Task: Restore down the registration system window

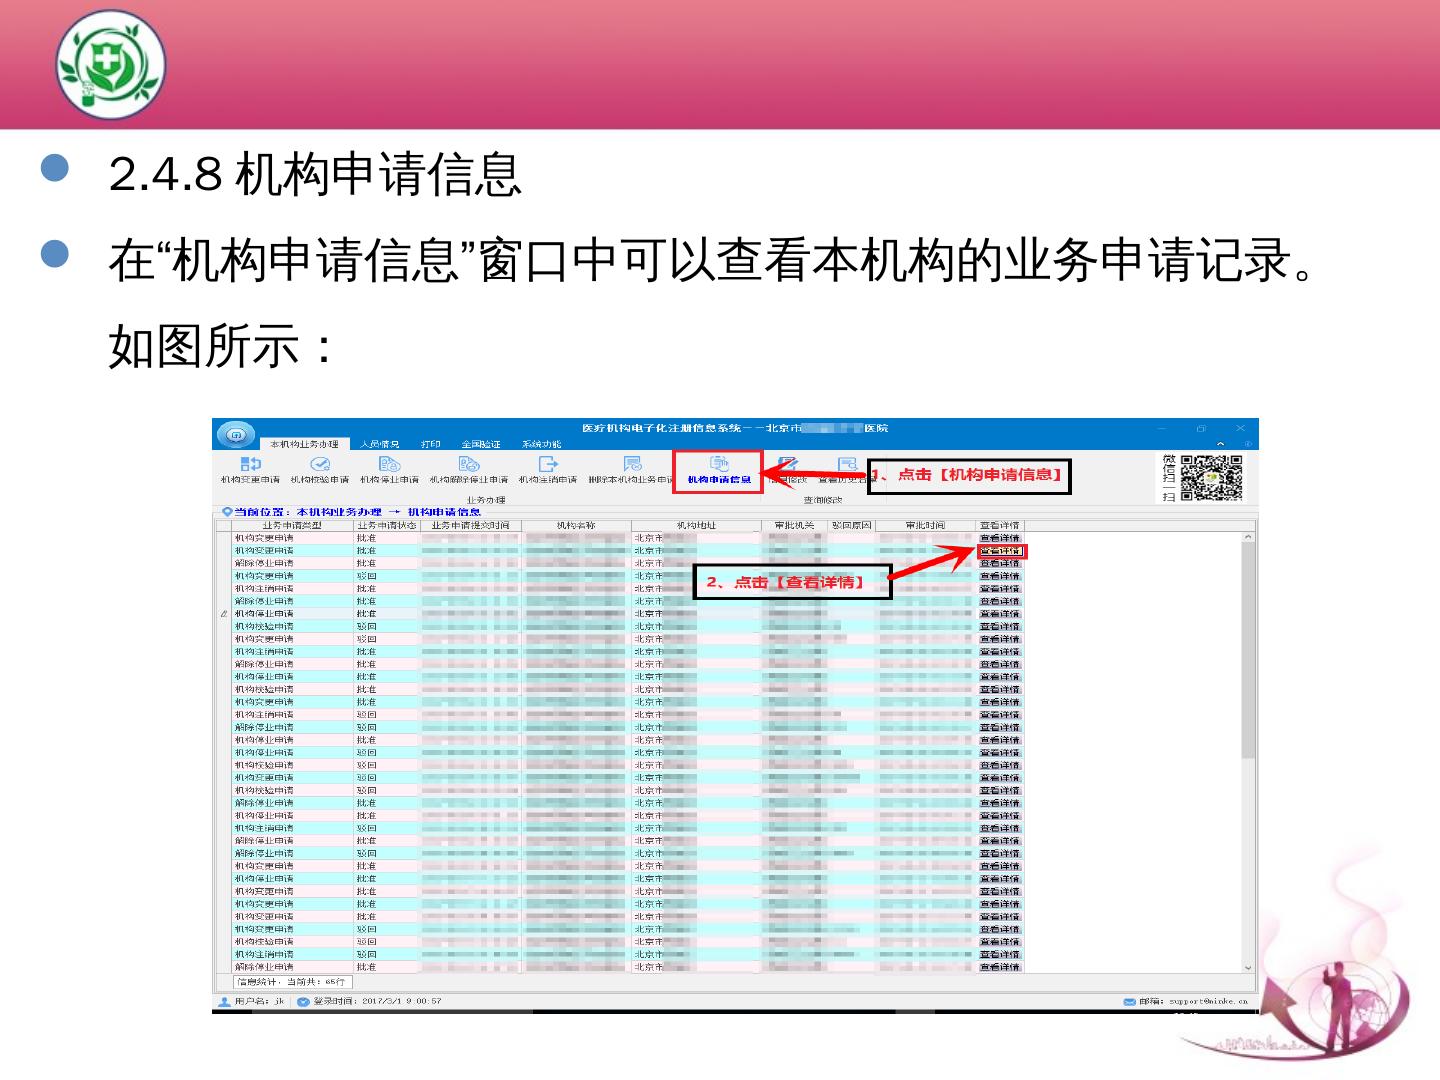Action: (1201, 428)
